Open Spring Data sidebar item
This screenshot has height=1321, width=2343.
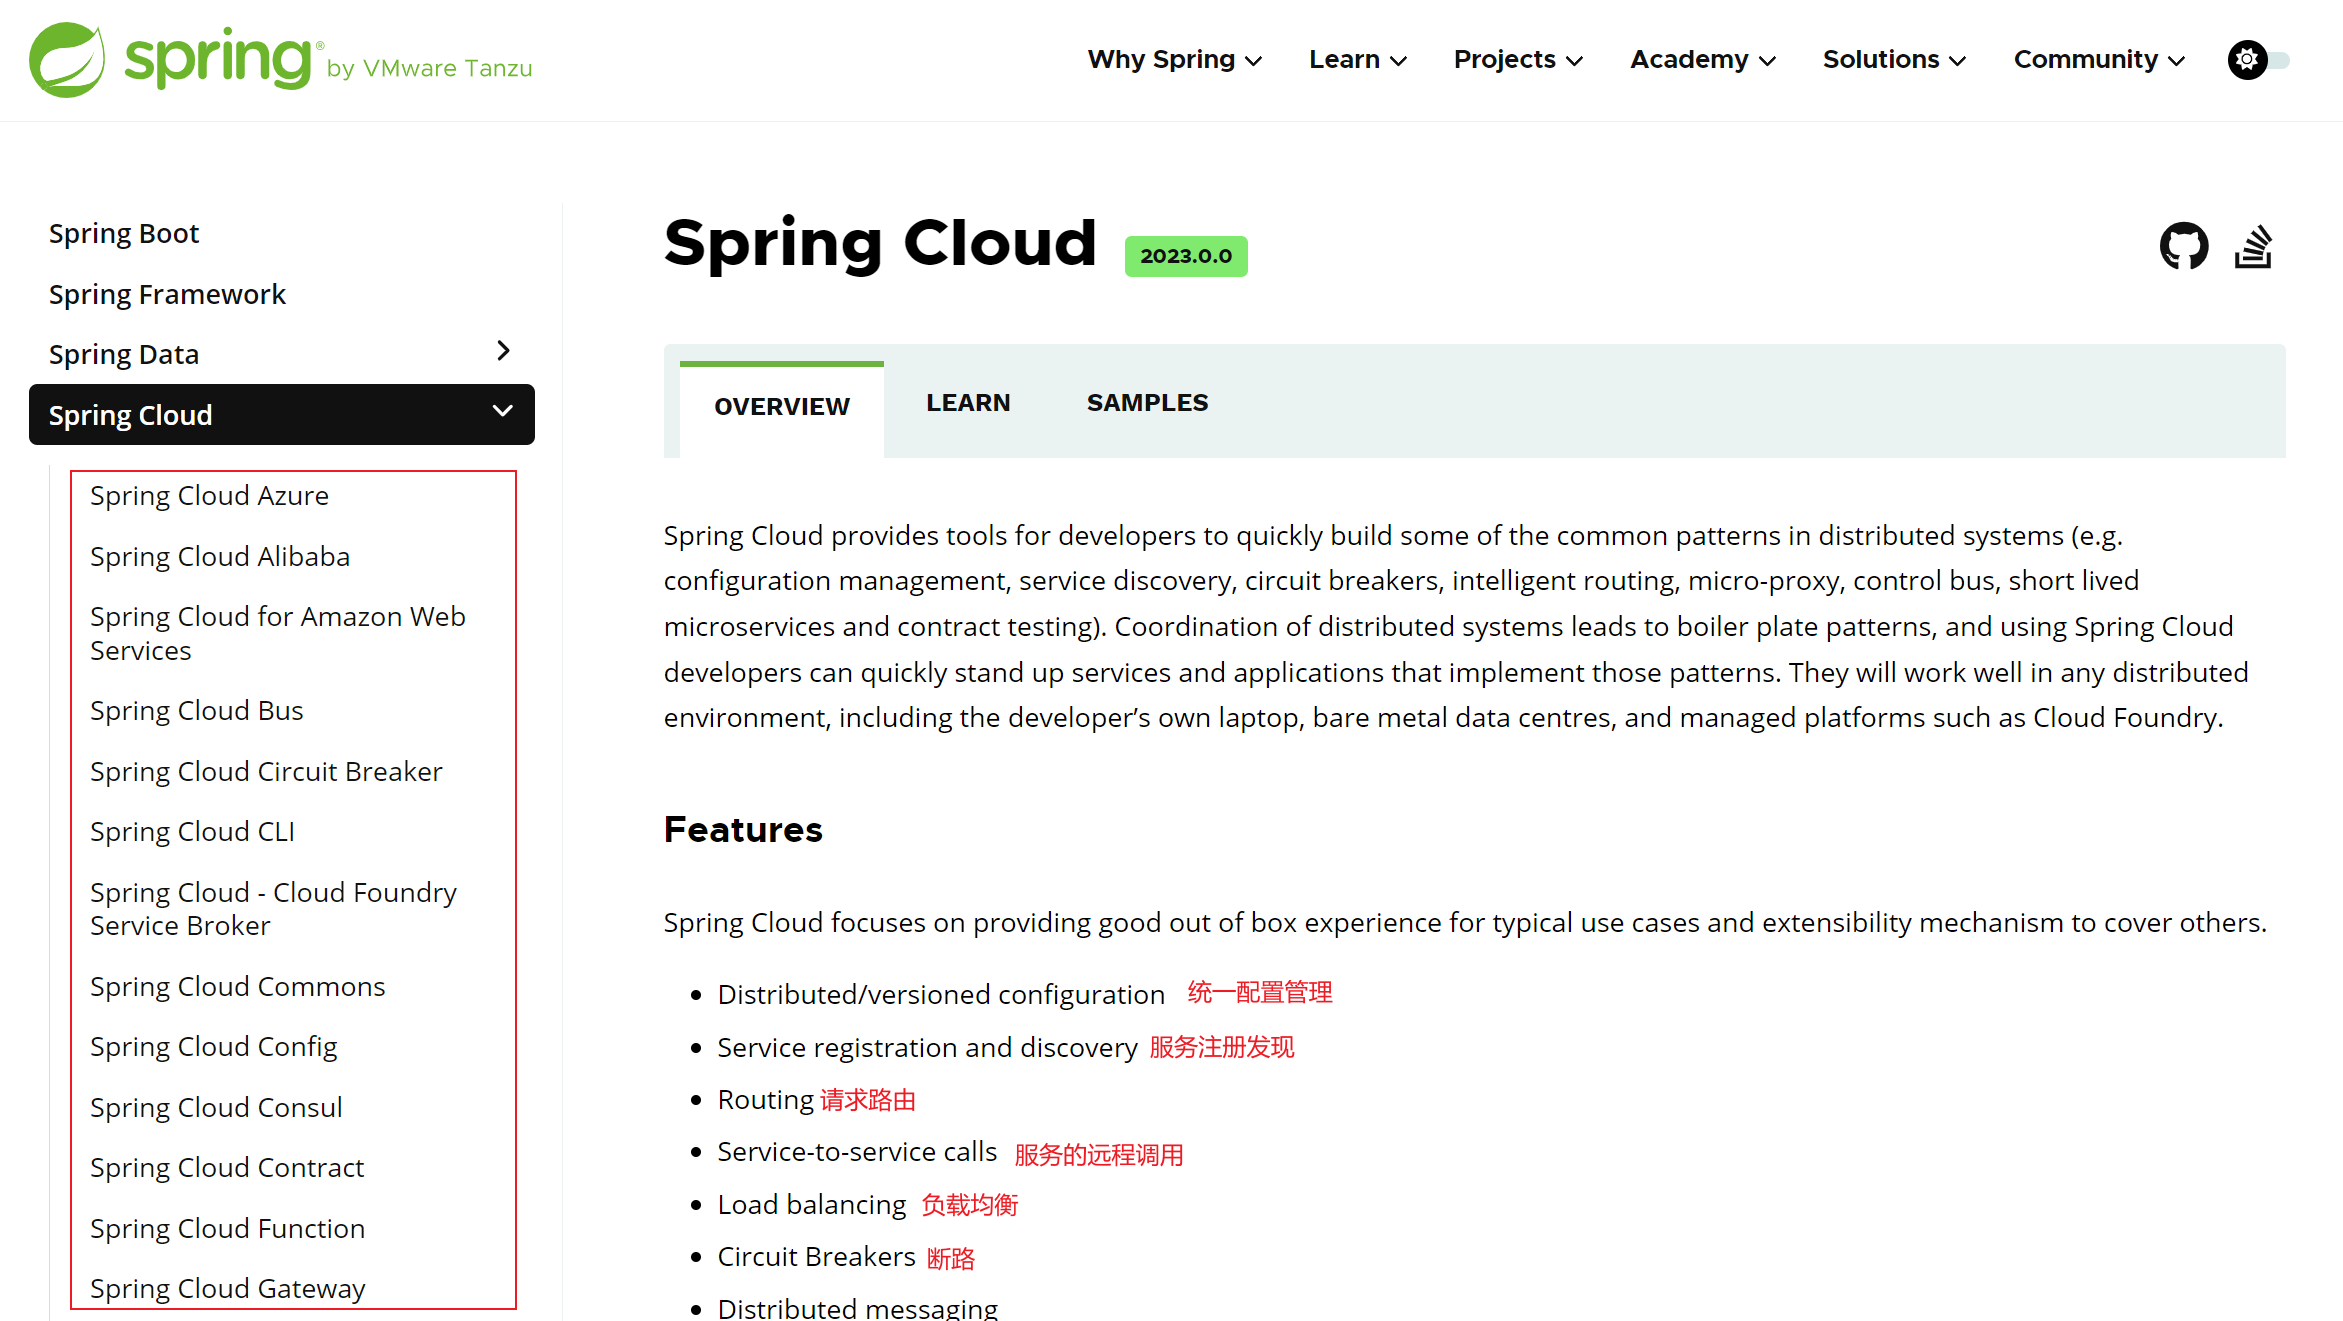[124, 354]
